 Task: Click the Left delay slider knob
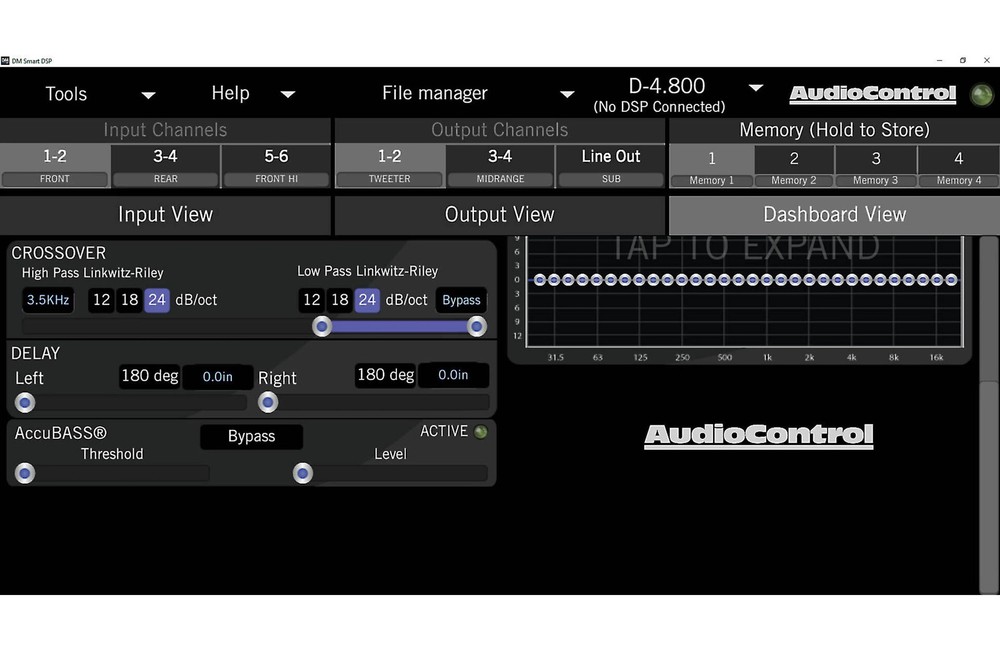[25, 403]
